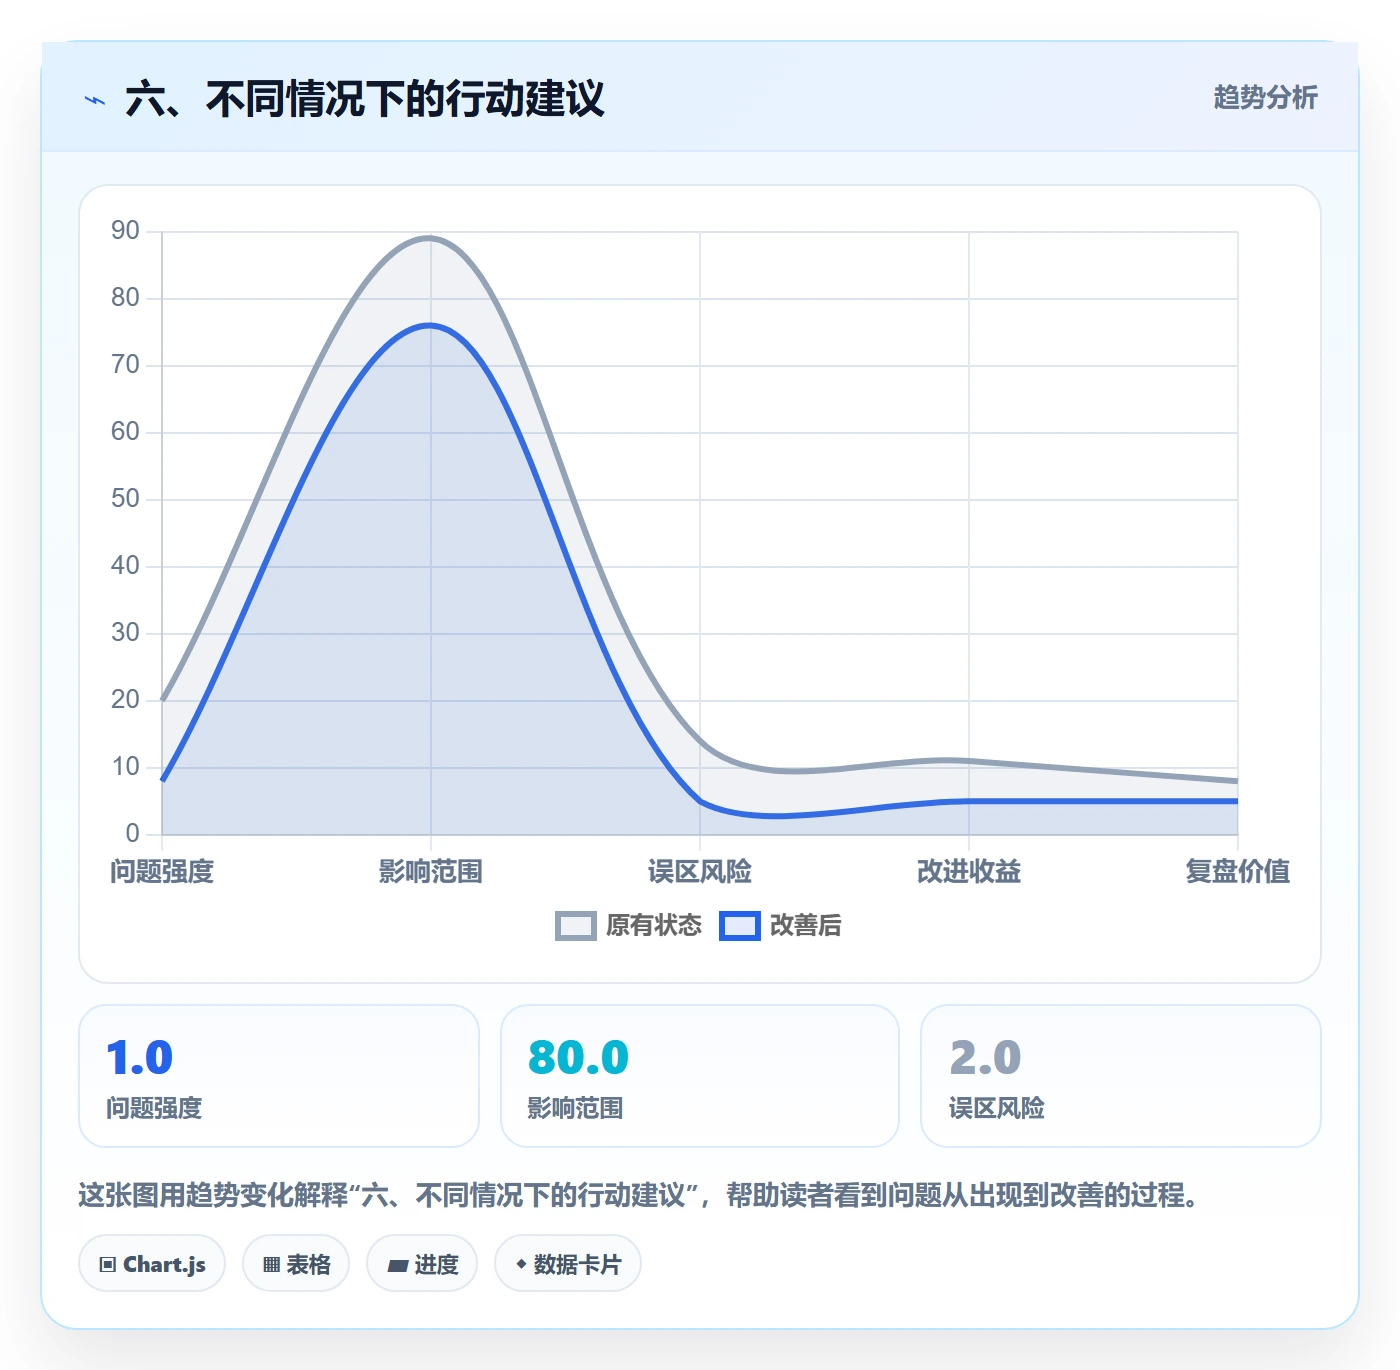Viewport: 1400px width, 1370px height.
Task: Select the 数据卡片 tag chip
Action: pyautogui.click(x=568, y=1264)
